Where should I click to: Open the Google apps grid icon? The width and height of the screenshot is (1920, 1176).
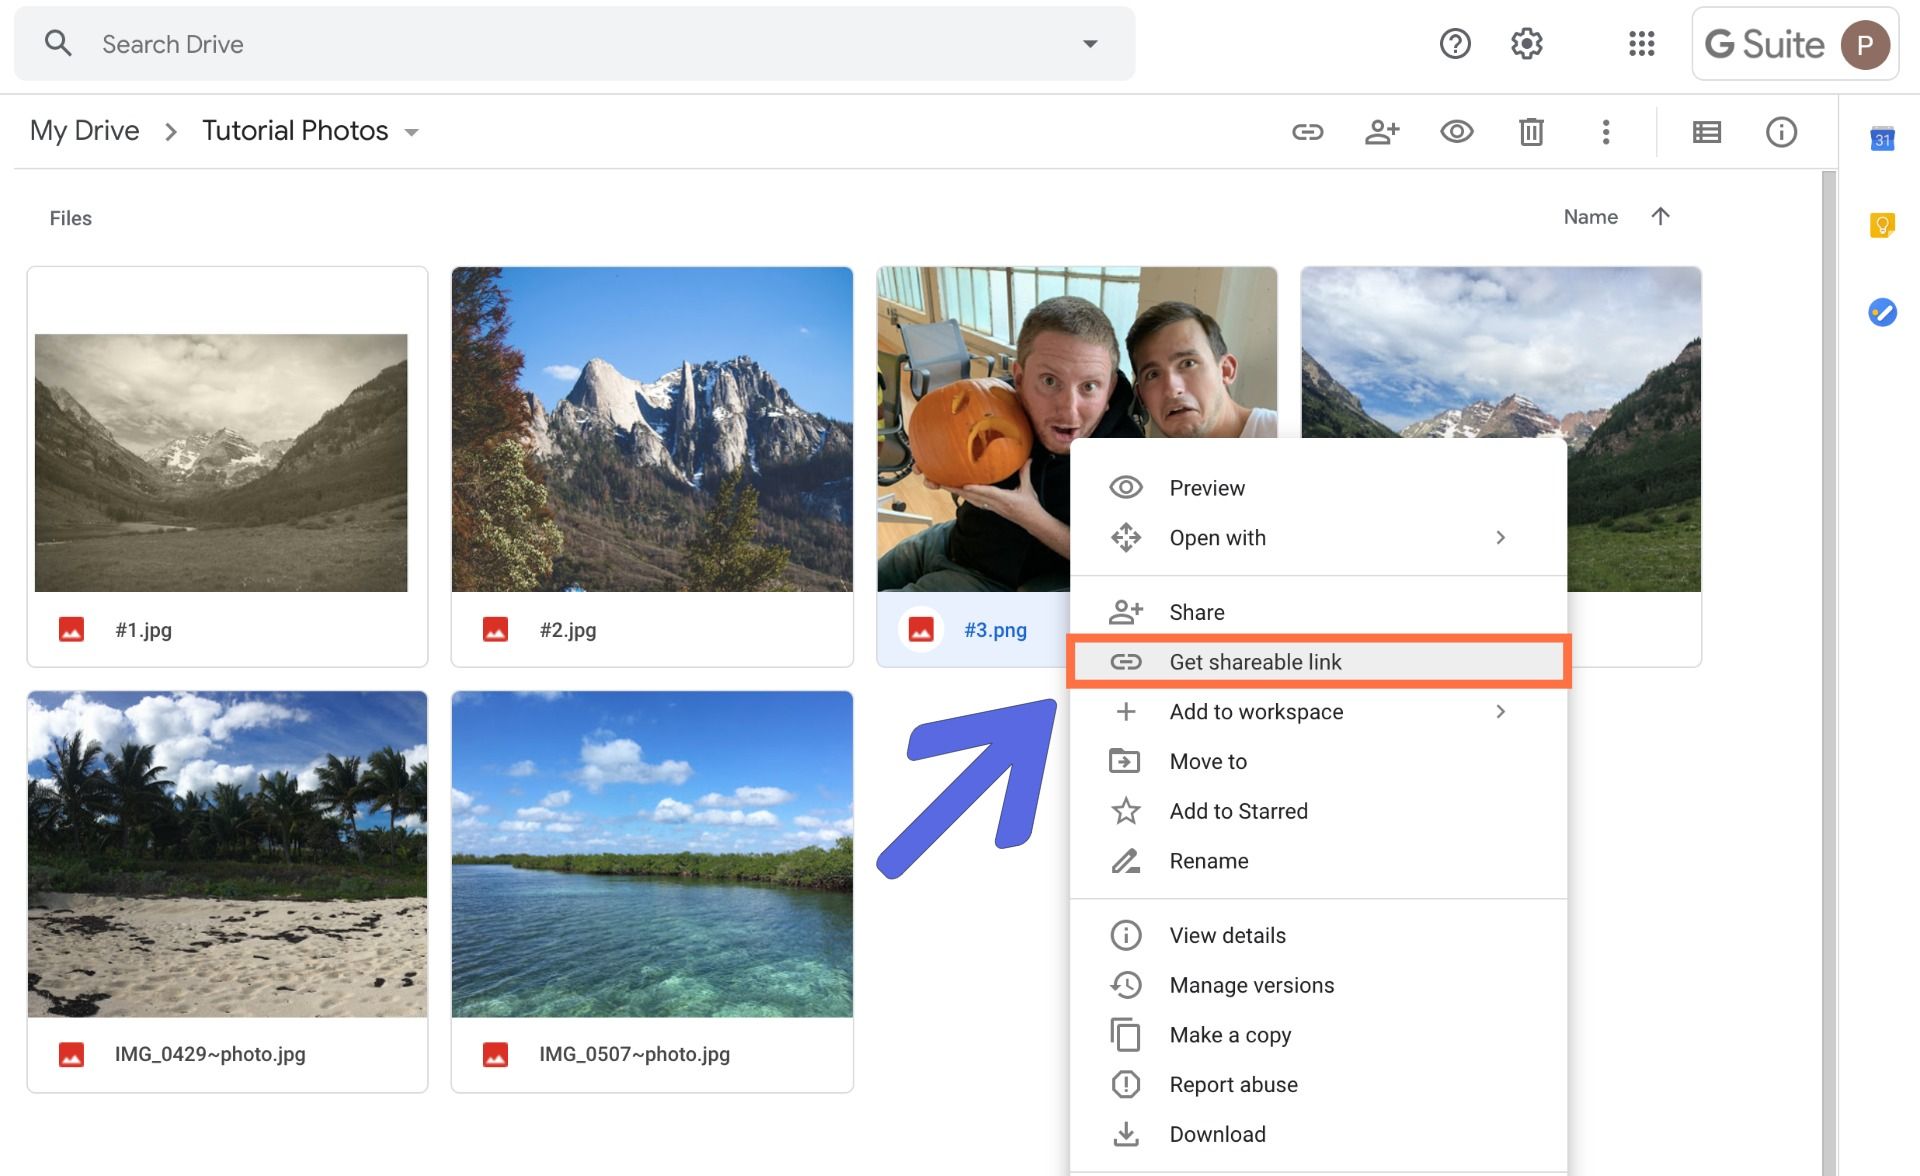1641,44
